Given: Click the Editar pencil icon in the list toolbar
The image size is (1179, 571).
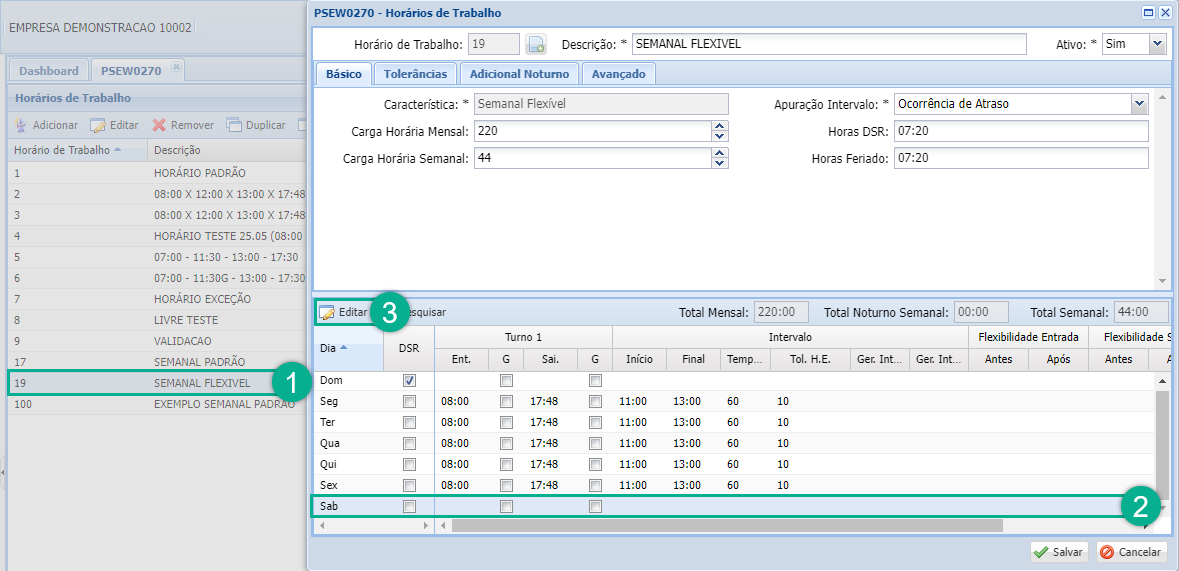Looking at the screenshot, I should coord(98,126).
